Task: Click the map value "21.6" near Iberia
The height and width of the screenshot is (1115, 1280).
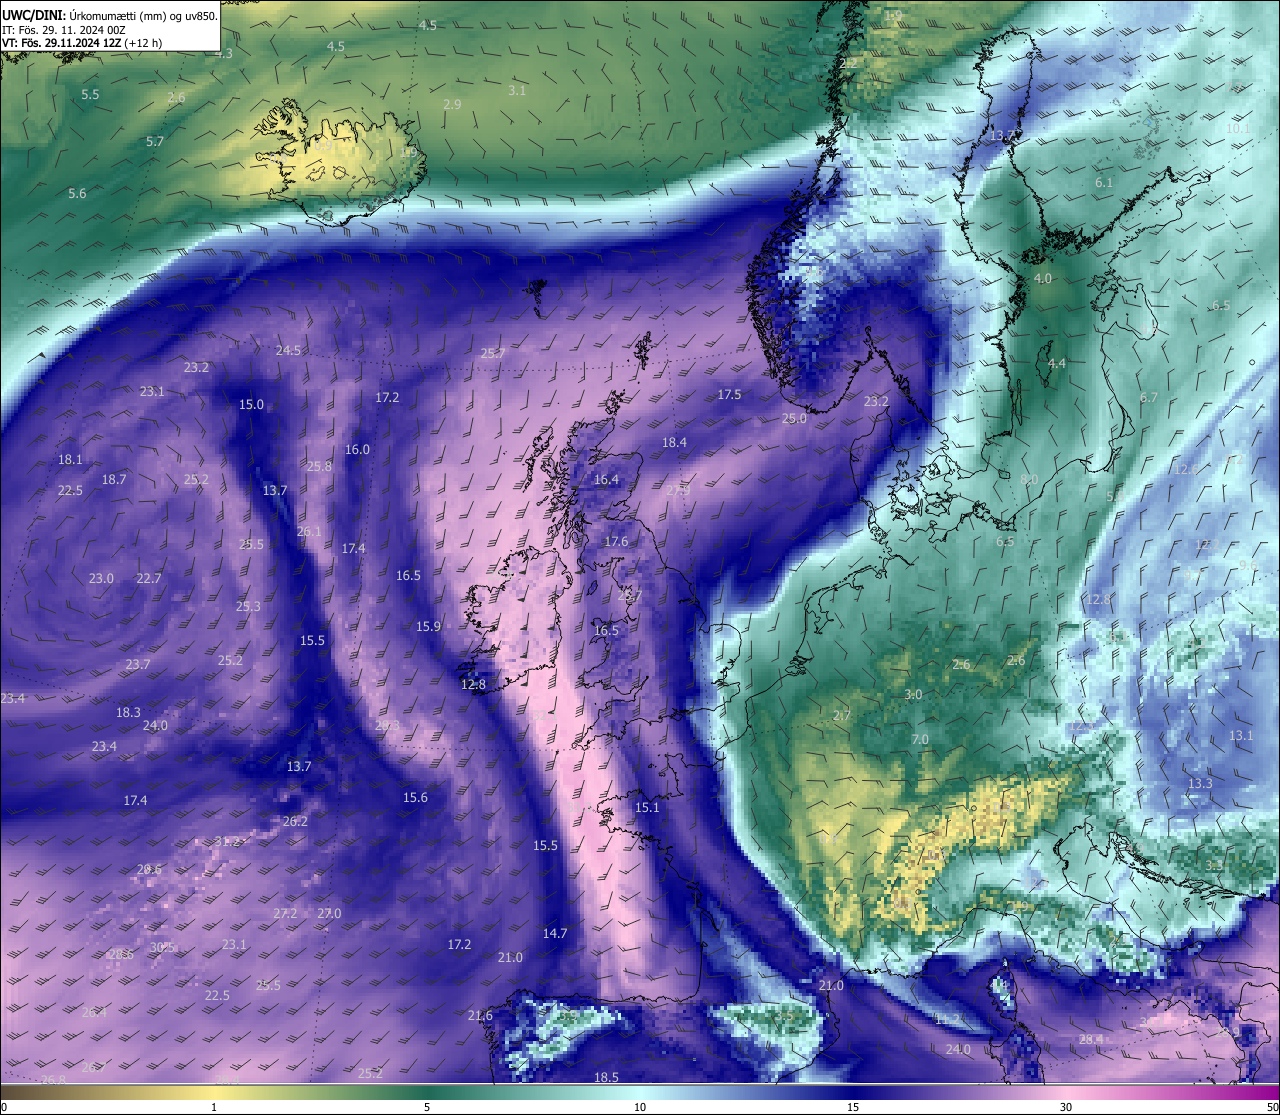Action: 480,1016
